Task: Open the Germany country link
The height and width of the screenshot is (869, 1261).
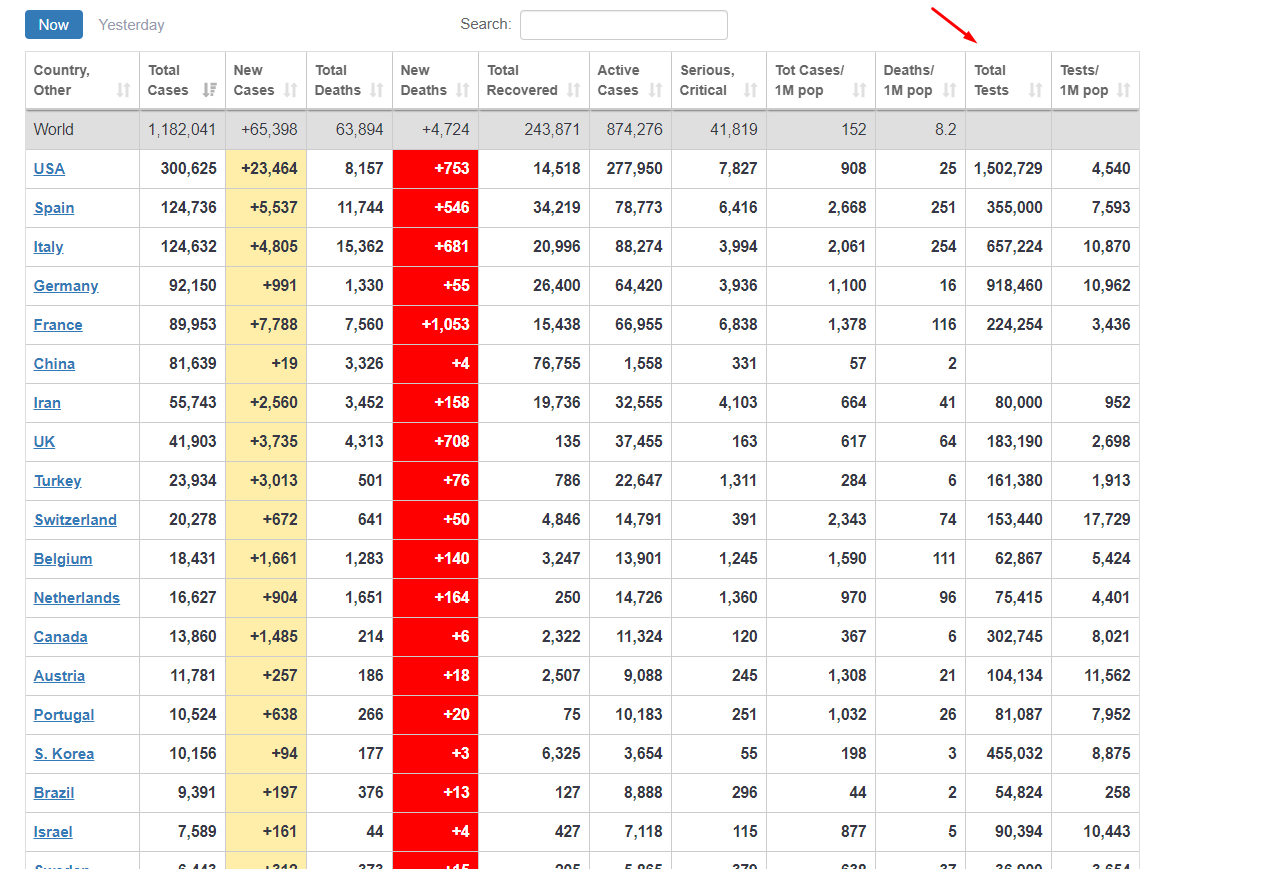Action: pyautogui.click(x=66, y=285)
